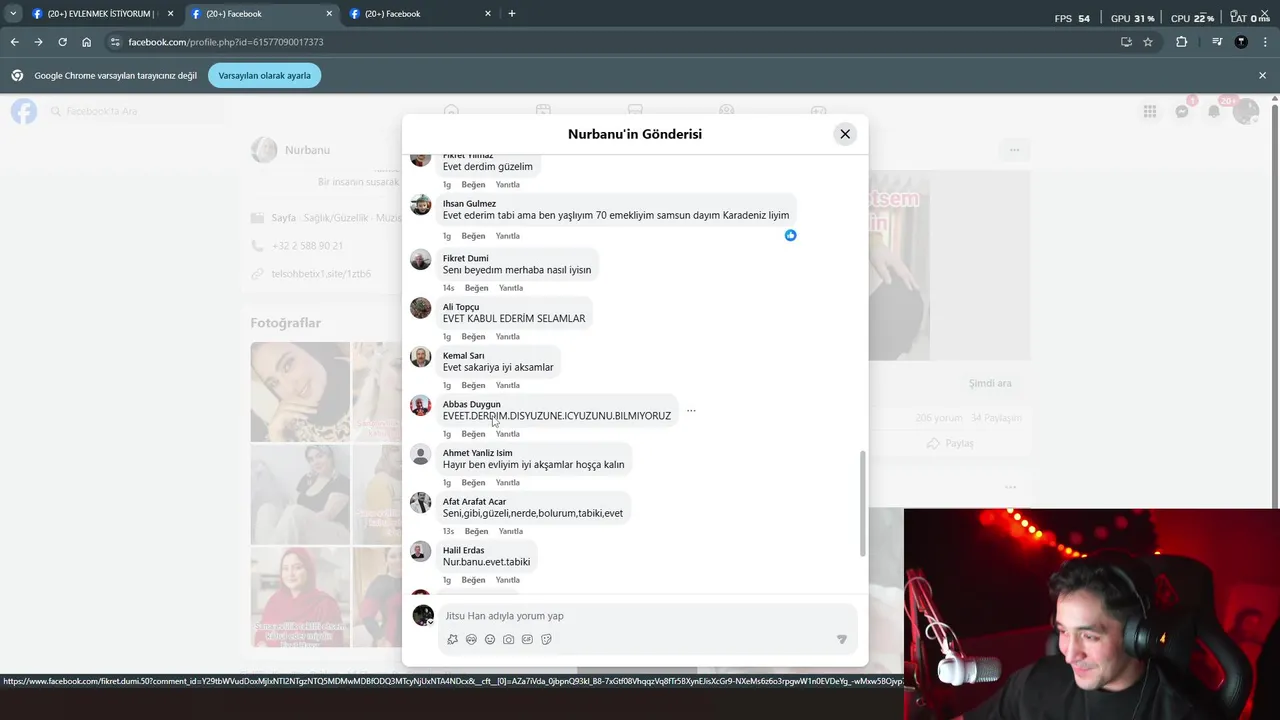Click the red-haired woman photo thumbnail
Image resolution: width=1280 pixels, height=720 pixels.
(300, 597)
